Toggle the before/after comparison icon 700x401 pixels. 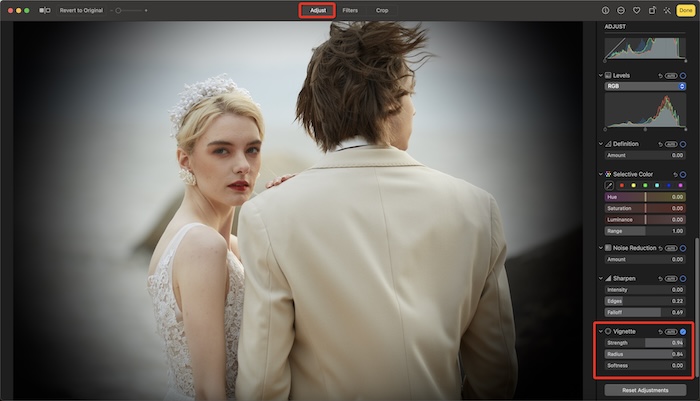coord(45,10)
